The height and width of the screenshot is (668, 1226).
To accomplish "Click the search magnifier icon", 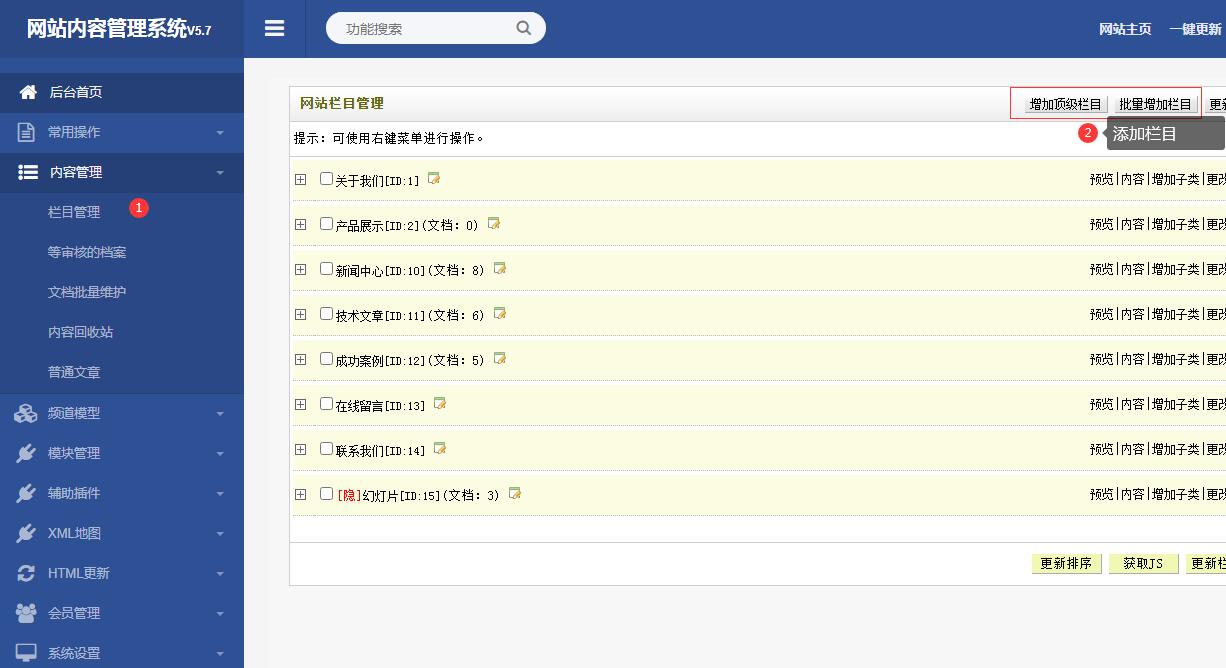I will click(523, 28).
